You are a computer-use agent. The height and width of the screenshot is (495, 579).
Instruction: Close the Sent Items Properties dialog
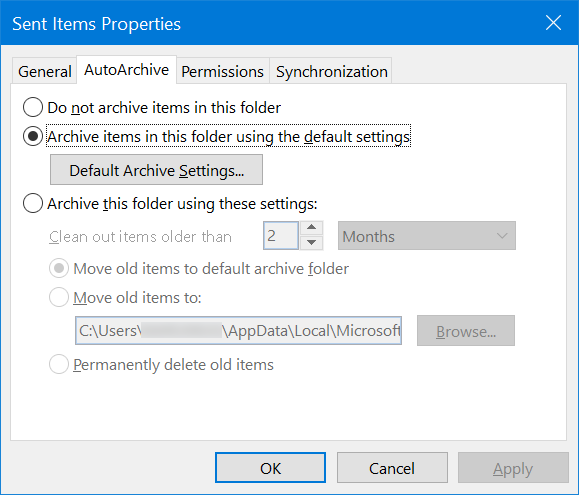(553, 23)
